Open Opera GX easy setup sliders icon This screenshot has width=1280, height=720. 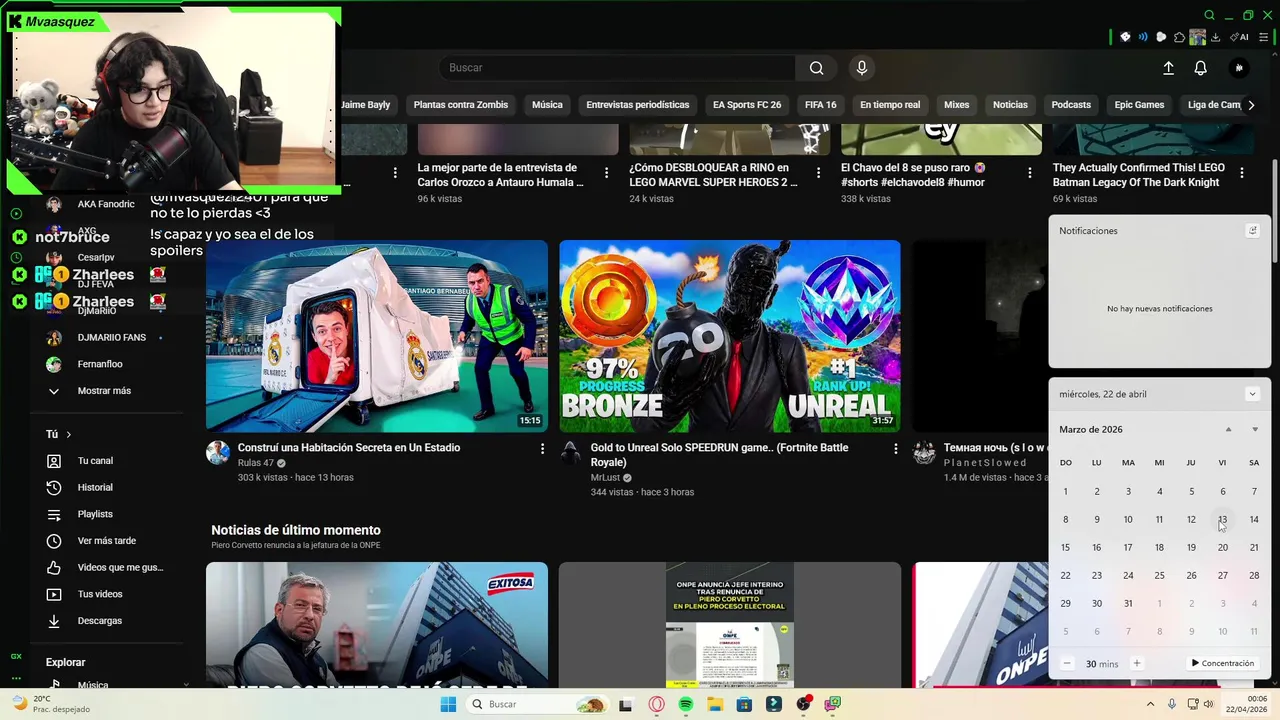click(1263, 37)
